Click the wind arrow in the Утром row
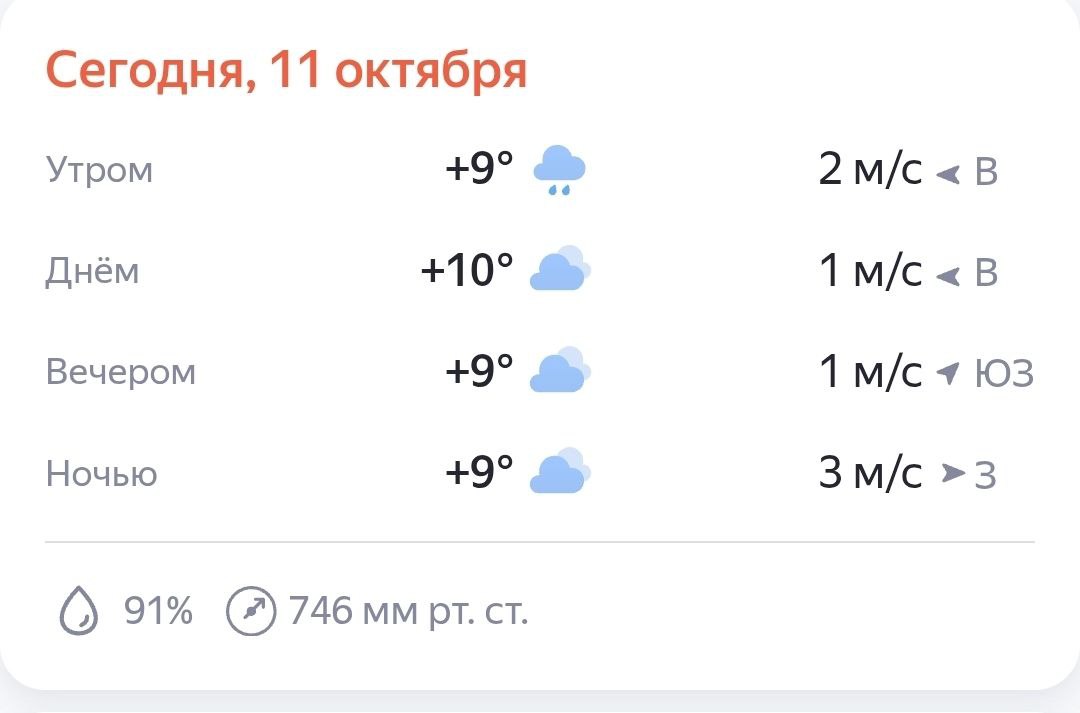1080x713 pixels. (x=947, y=174)
